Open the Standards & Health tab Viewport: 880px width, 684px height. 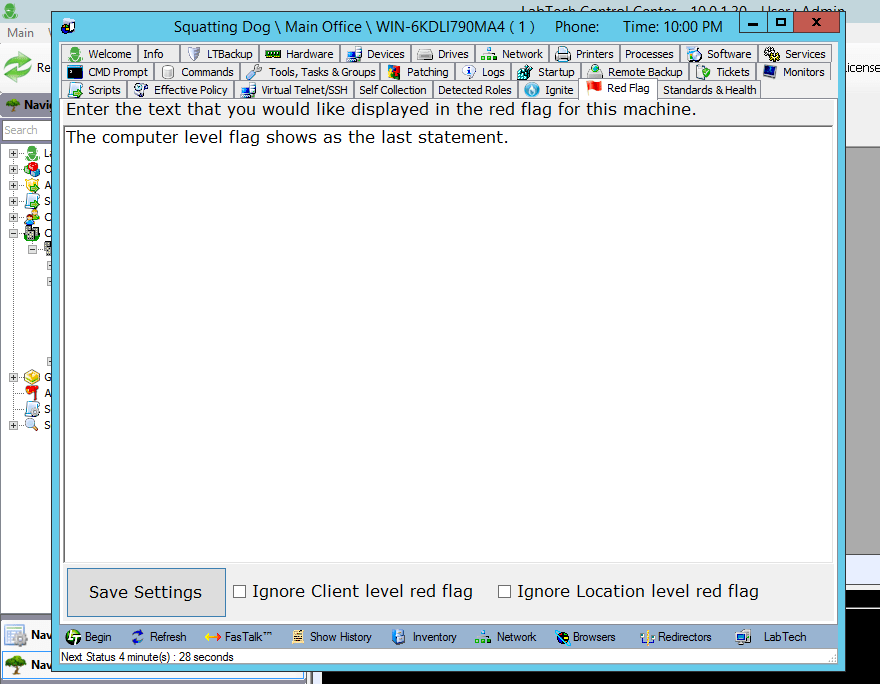click(x=709, y=90)
